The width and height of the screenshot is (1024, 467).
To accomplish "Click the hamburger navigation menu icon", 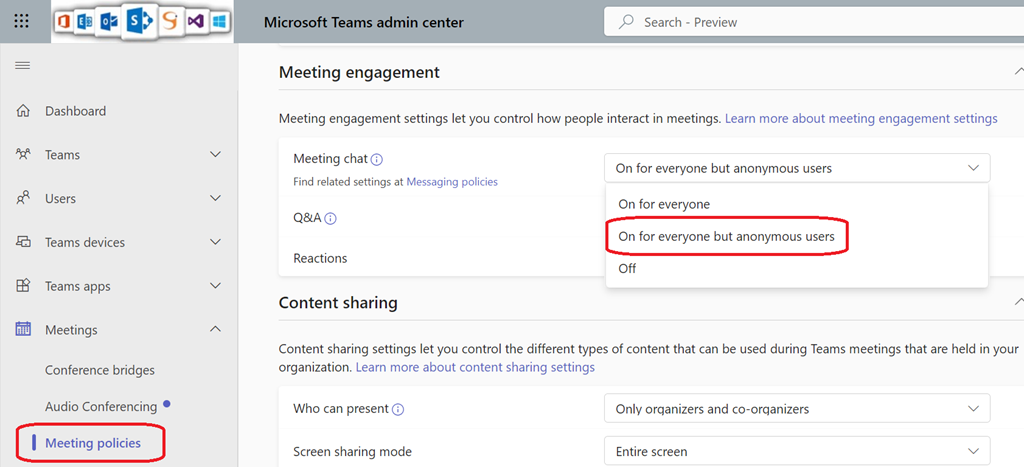I will coord(22,66).
